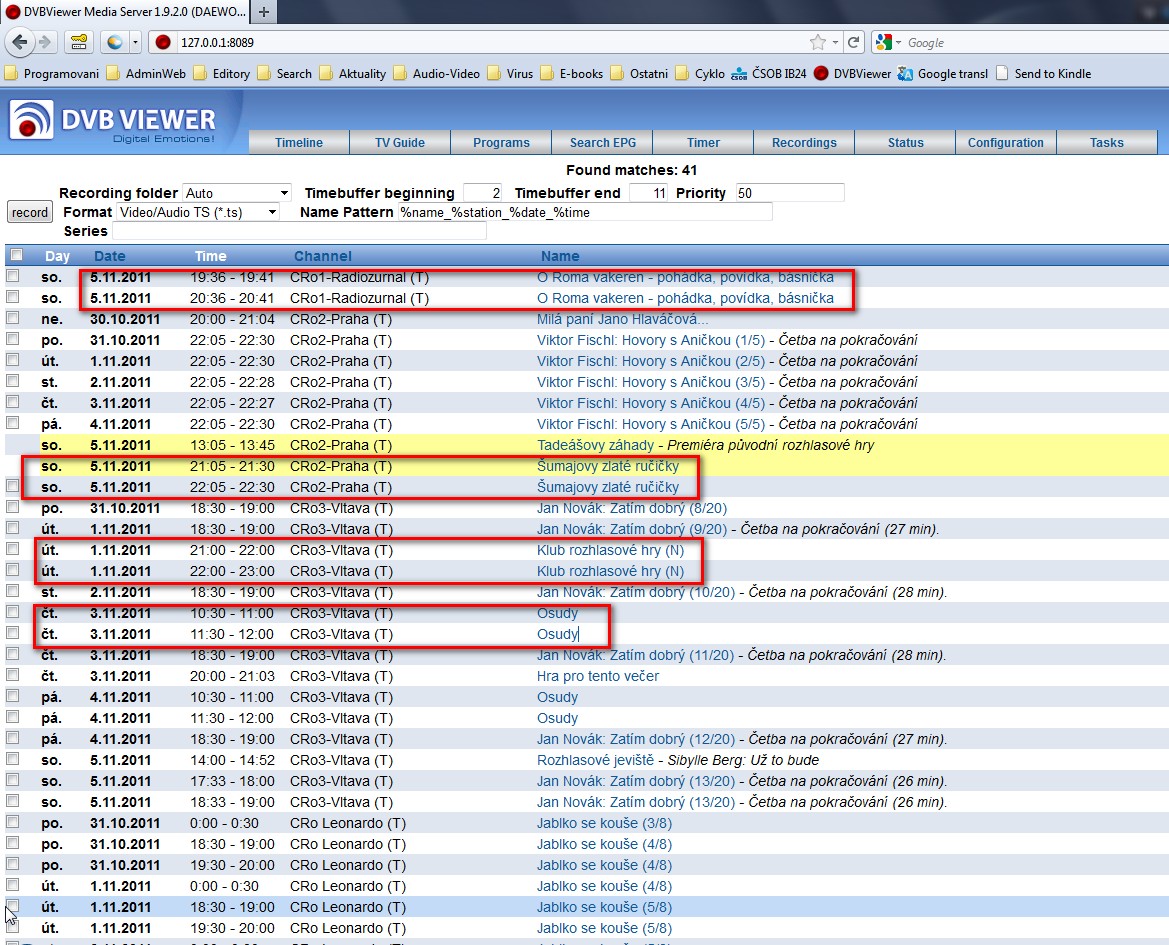Open the Recordings tab

tap(804, 142)
